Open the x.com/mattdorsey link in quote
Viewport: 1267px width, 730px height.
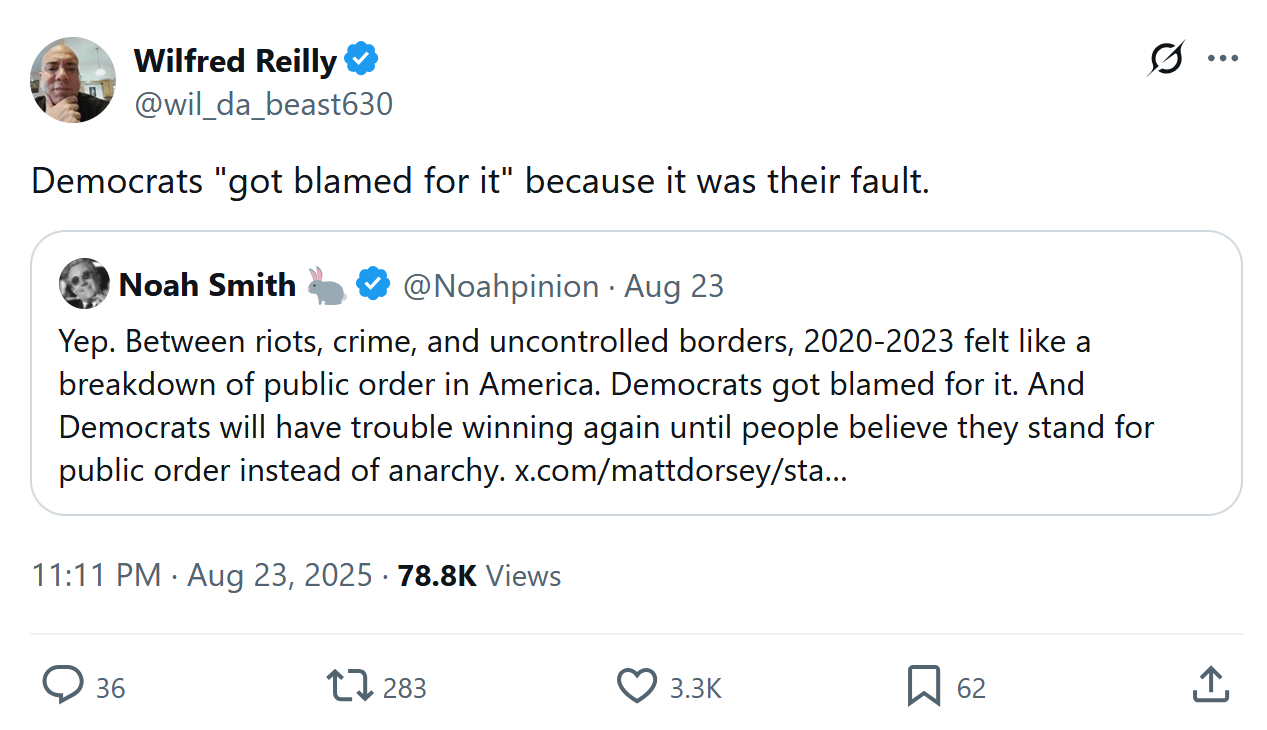(680, 470)
